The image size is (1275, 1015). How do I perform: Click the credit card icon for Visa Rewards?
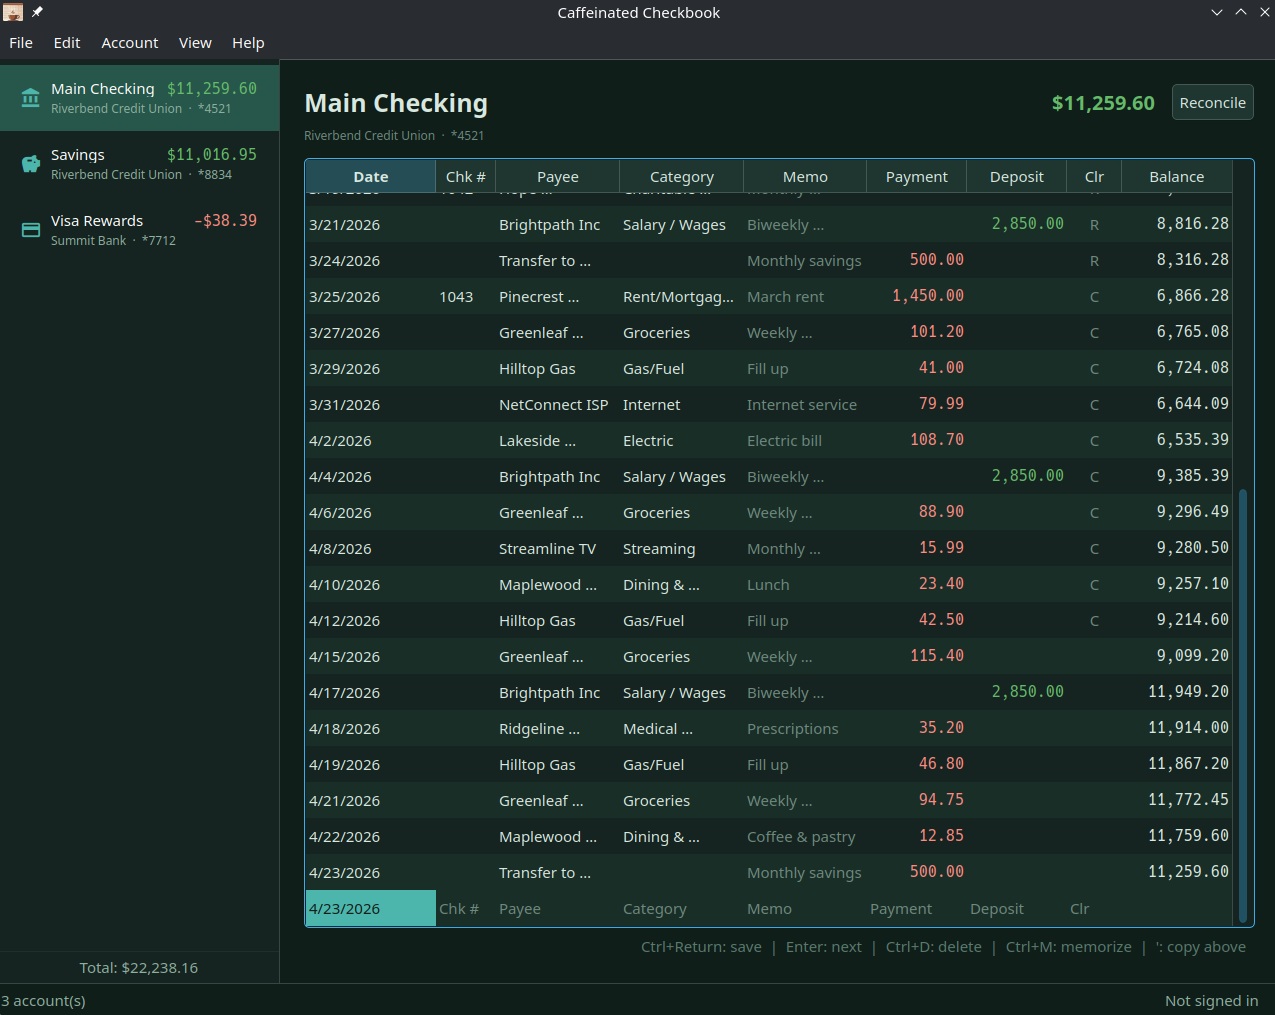click(30, 229)
